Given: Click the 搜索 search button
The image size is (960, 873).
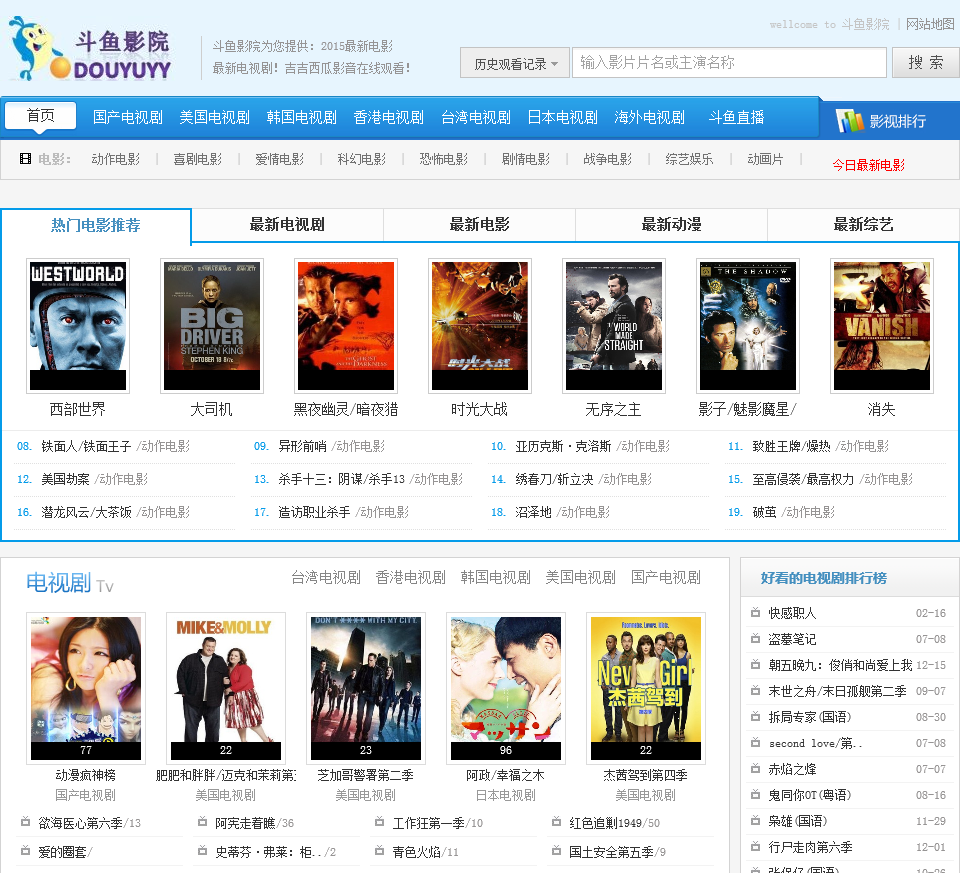Looking at the screenshot, I should coord(925,62).
